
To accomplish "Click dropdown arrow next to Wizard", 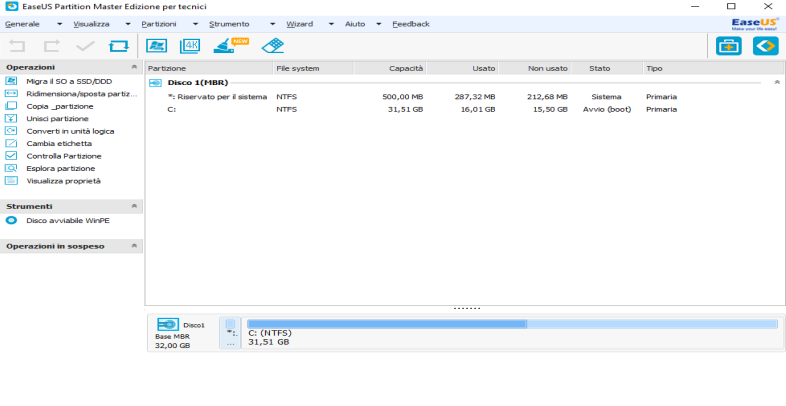I will coord(331,24).
